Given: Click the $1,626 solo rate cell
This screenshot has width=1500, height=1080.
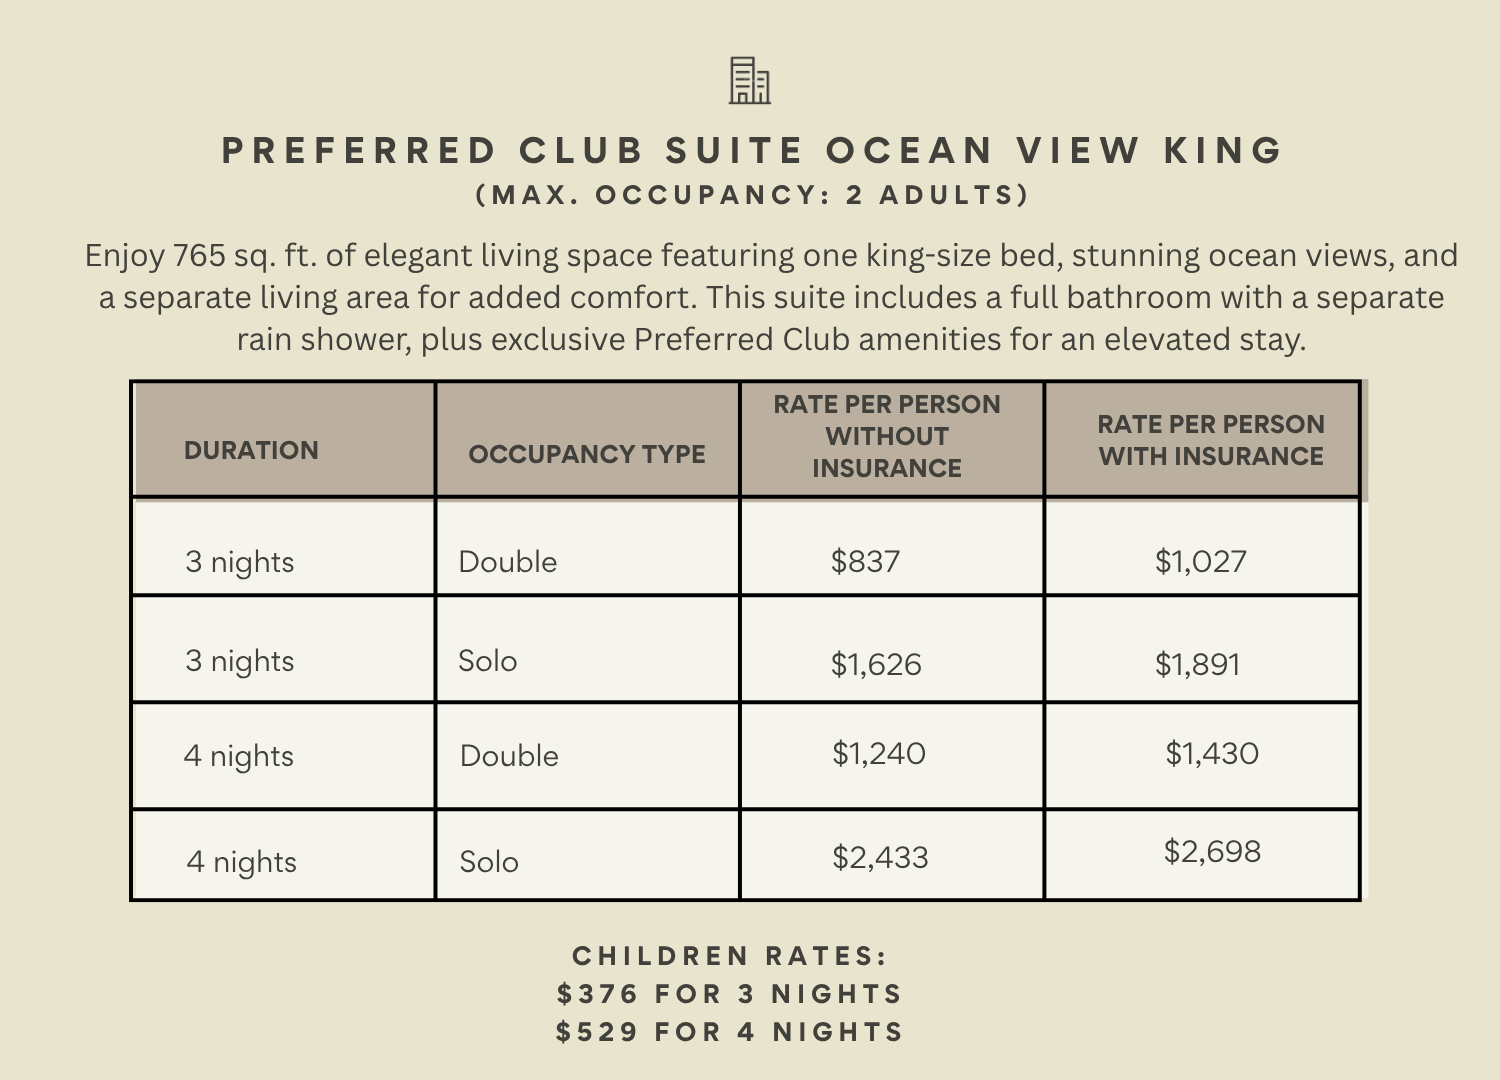Looking at the screenshot, I should pos(876,664).
